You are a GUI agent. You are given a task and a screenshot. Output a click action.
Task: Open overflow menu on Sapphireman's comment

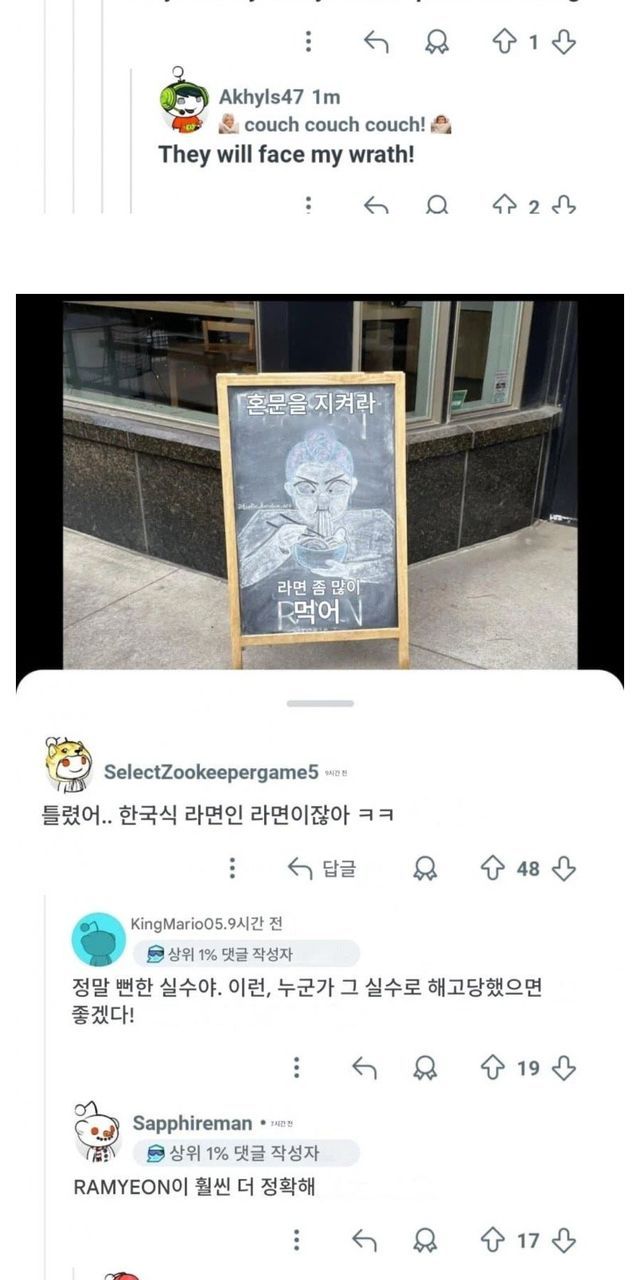click(x=296, y=1241)
